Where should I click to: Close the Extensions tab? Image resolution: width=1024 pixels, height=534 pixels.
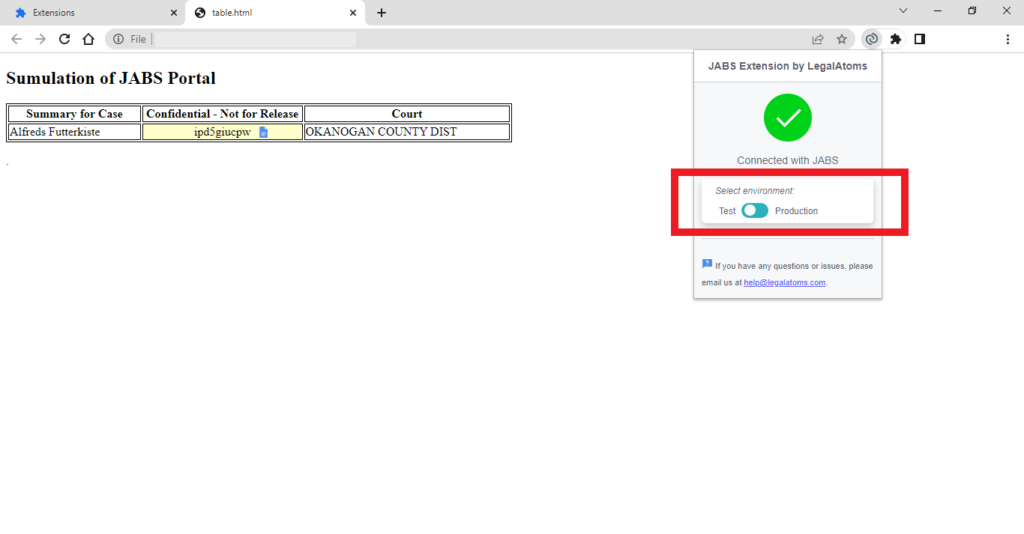[x=174, y=12]
